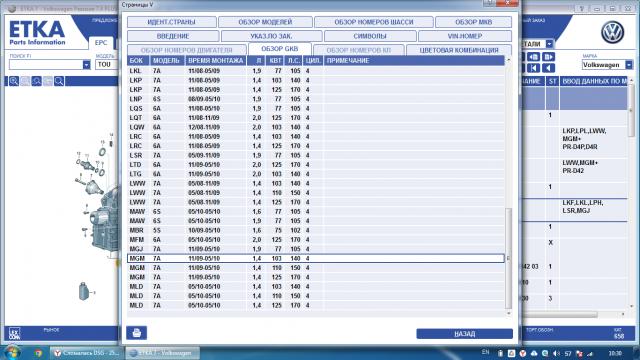
Task: Click the scroll up arrow in dialog list
Action: click(x=508, y=60)
